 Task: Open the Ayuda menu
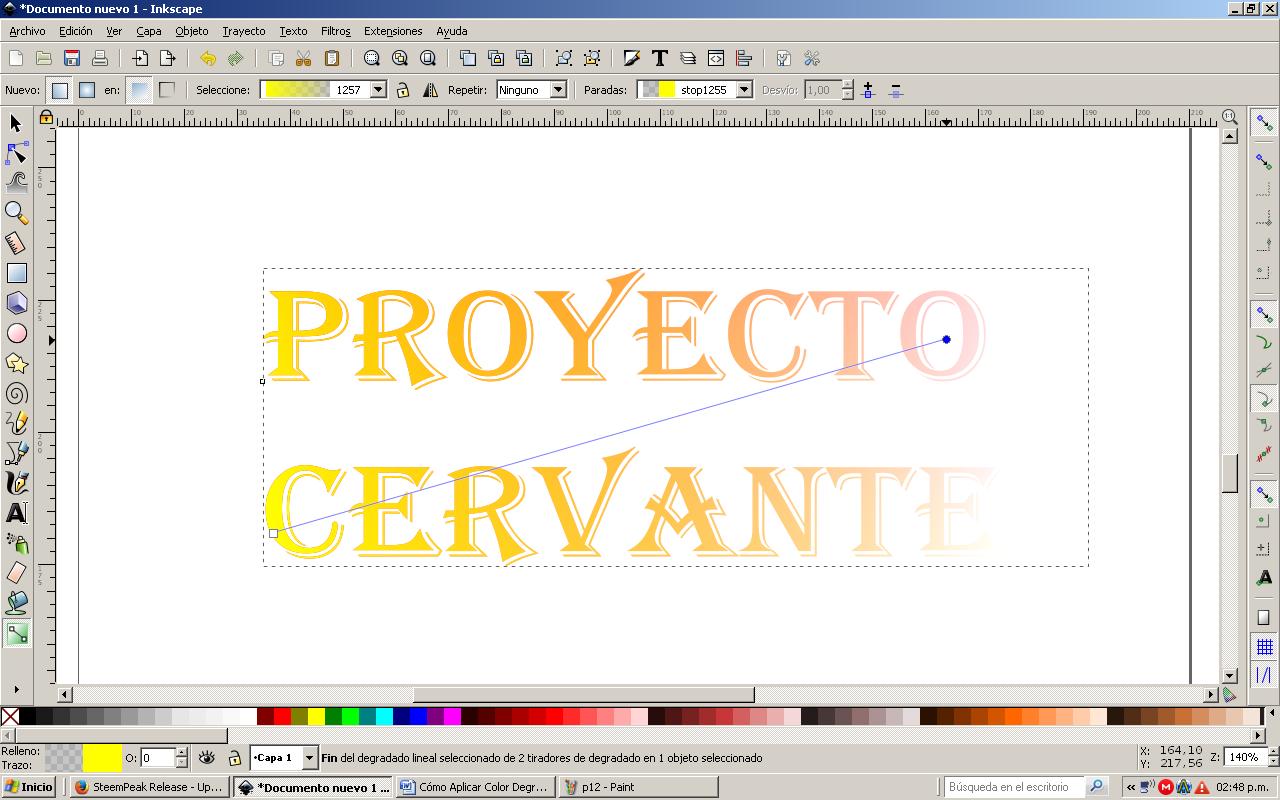[452, 31]
